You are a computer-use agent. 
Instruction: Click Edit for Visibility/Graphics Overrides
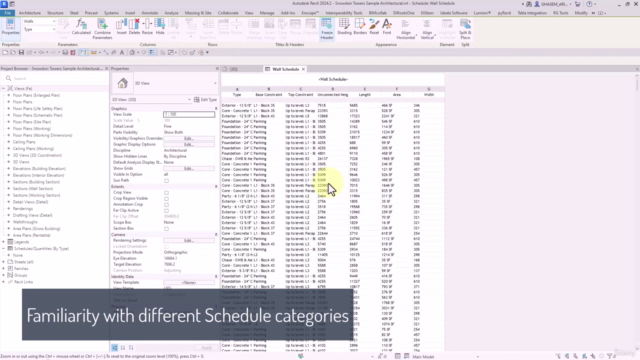[x=189, y=138]
